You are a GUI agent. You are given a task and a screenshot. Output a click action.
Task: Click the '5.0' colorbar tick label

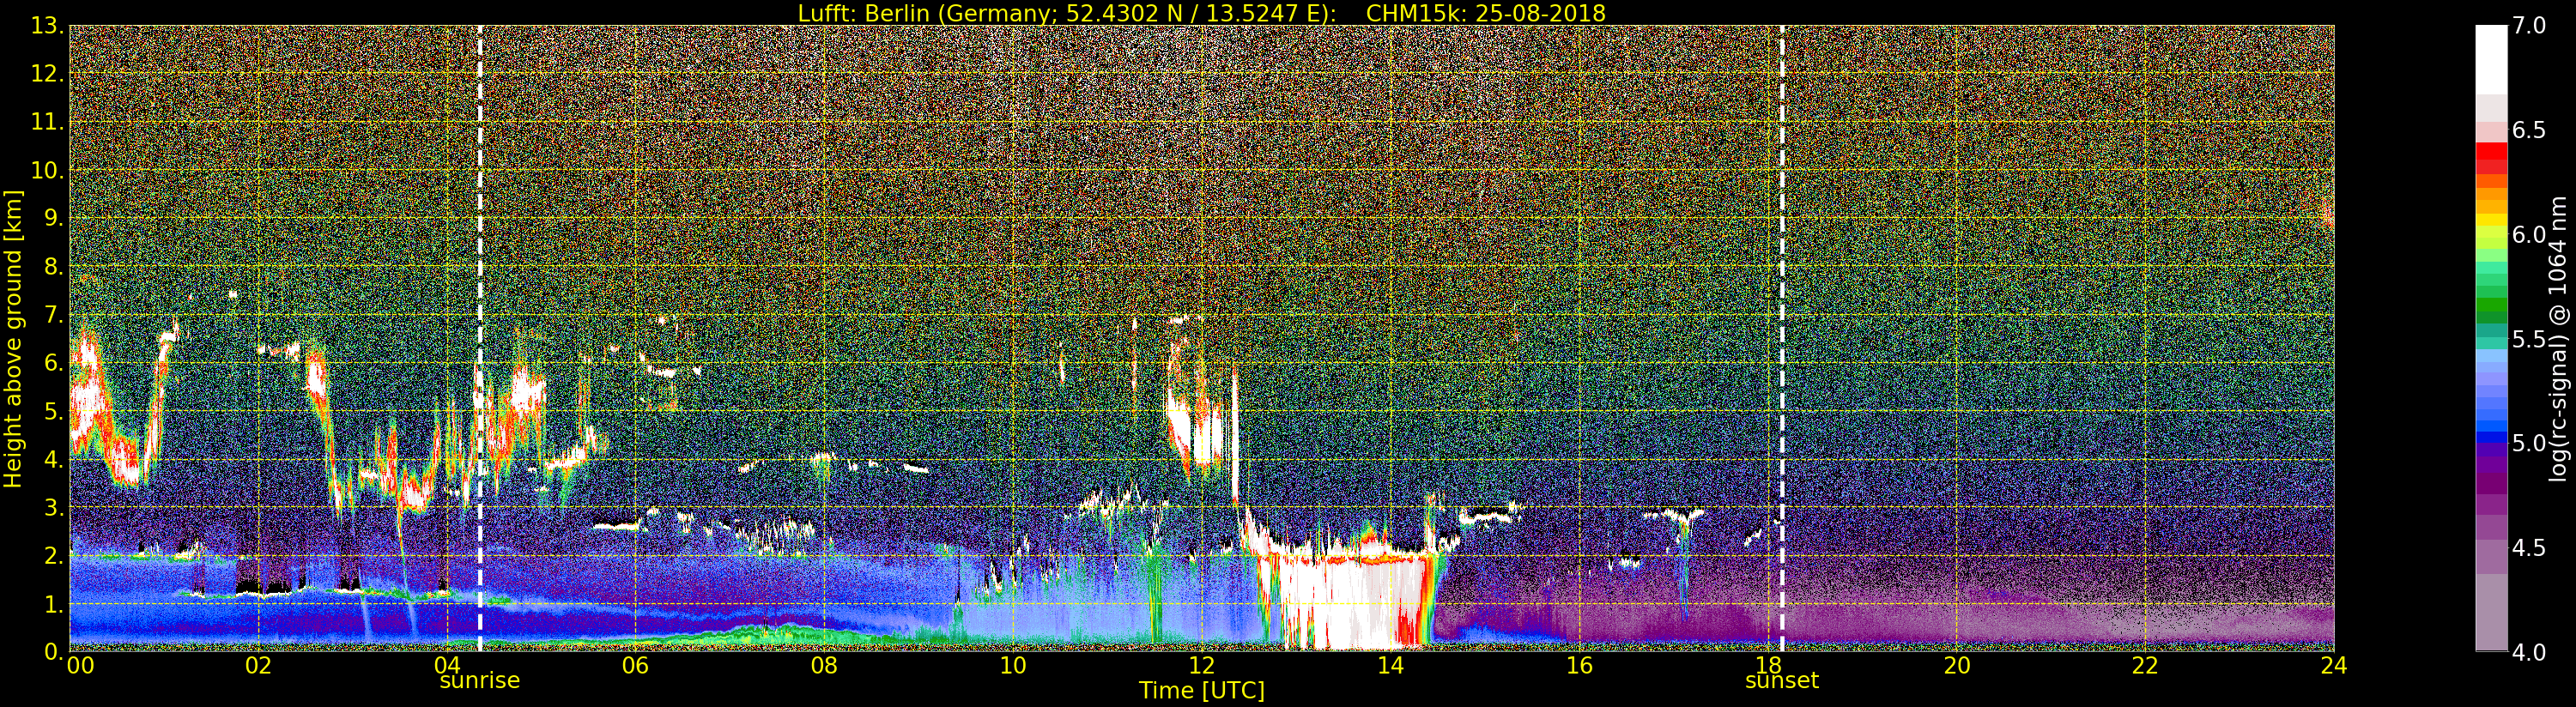pyautogui.click(x=2529, y=443)
